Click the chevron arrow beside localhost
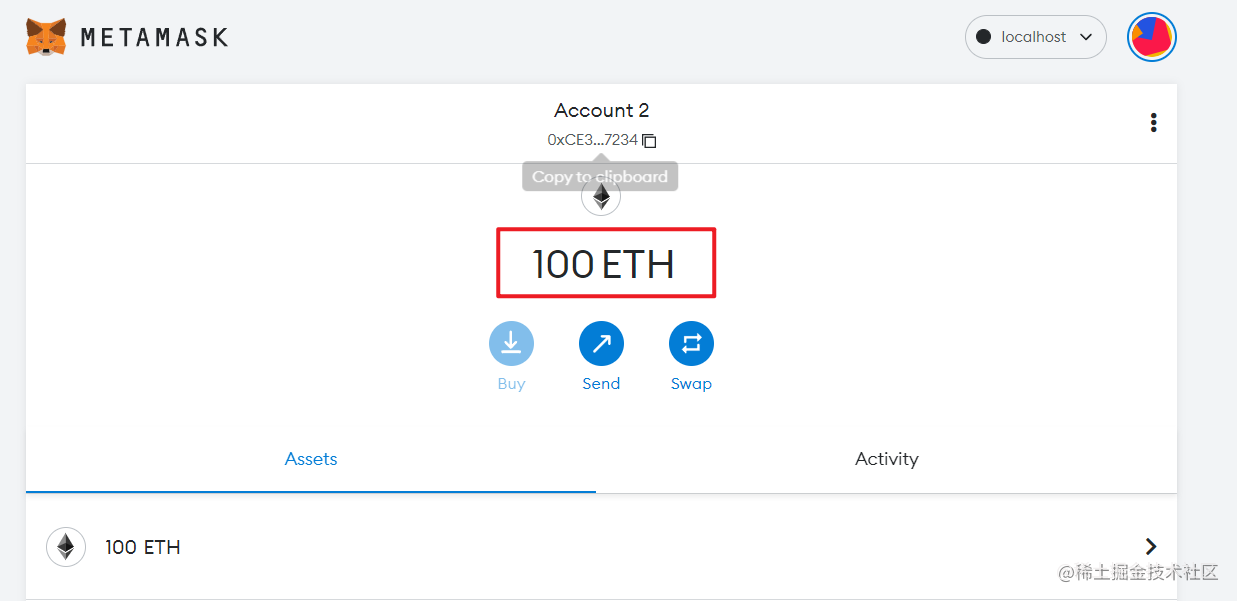 coord(1086,37)
